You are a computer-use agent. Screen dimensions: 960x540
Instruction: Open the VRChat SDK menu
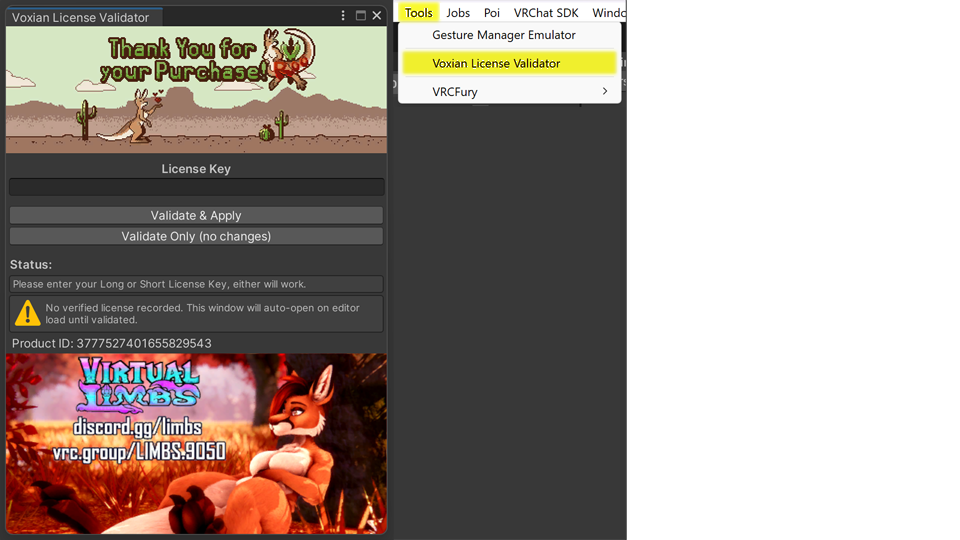(546, 13)
